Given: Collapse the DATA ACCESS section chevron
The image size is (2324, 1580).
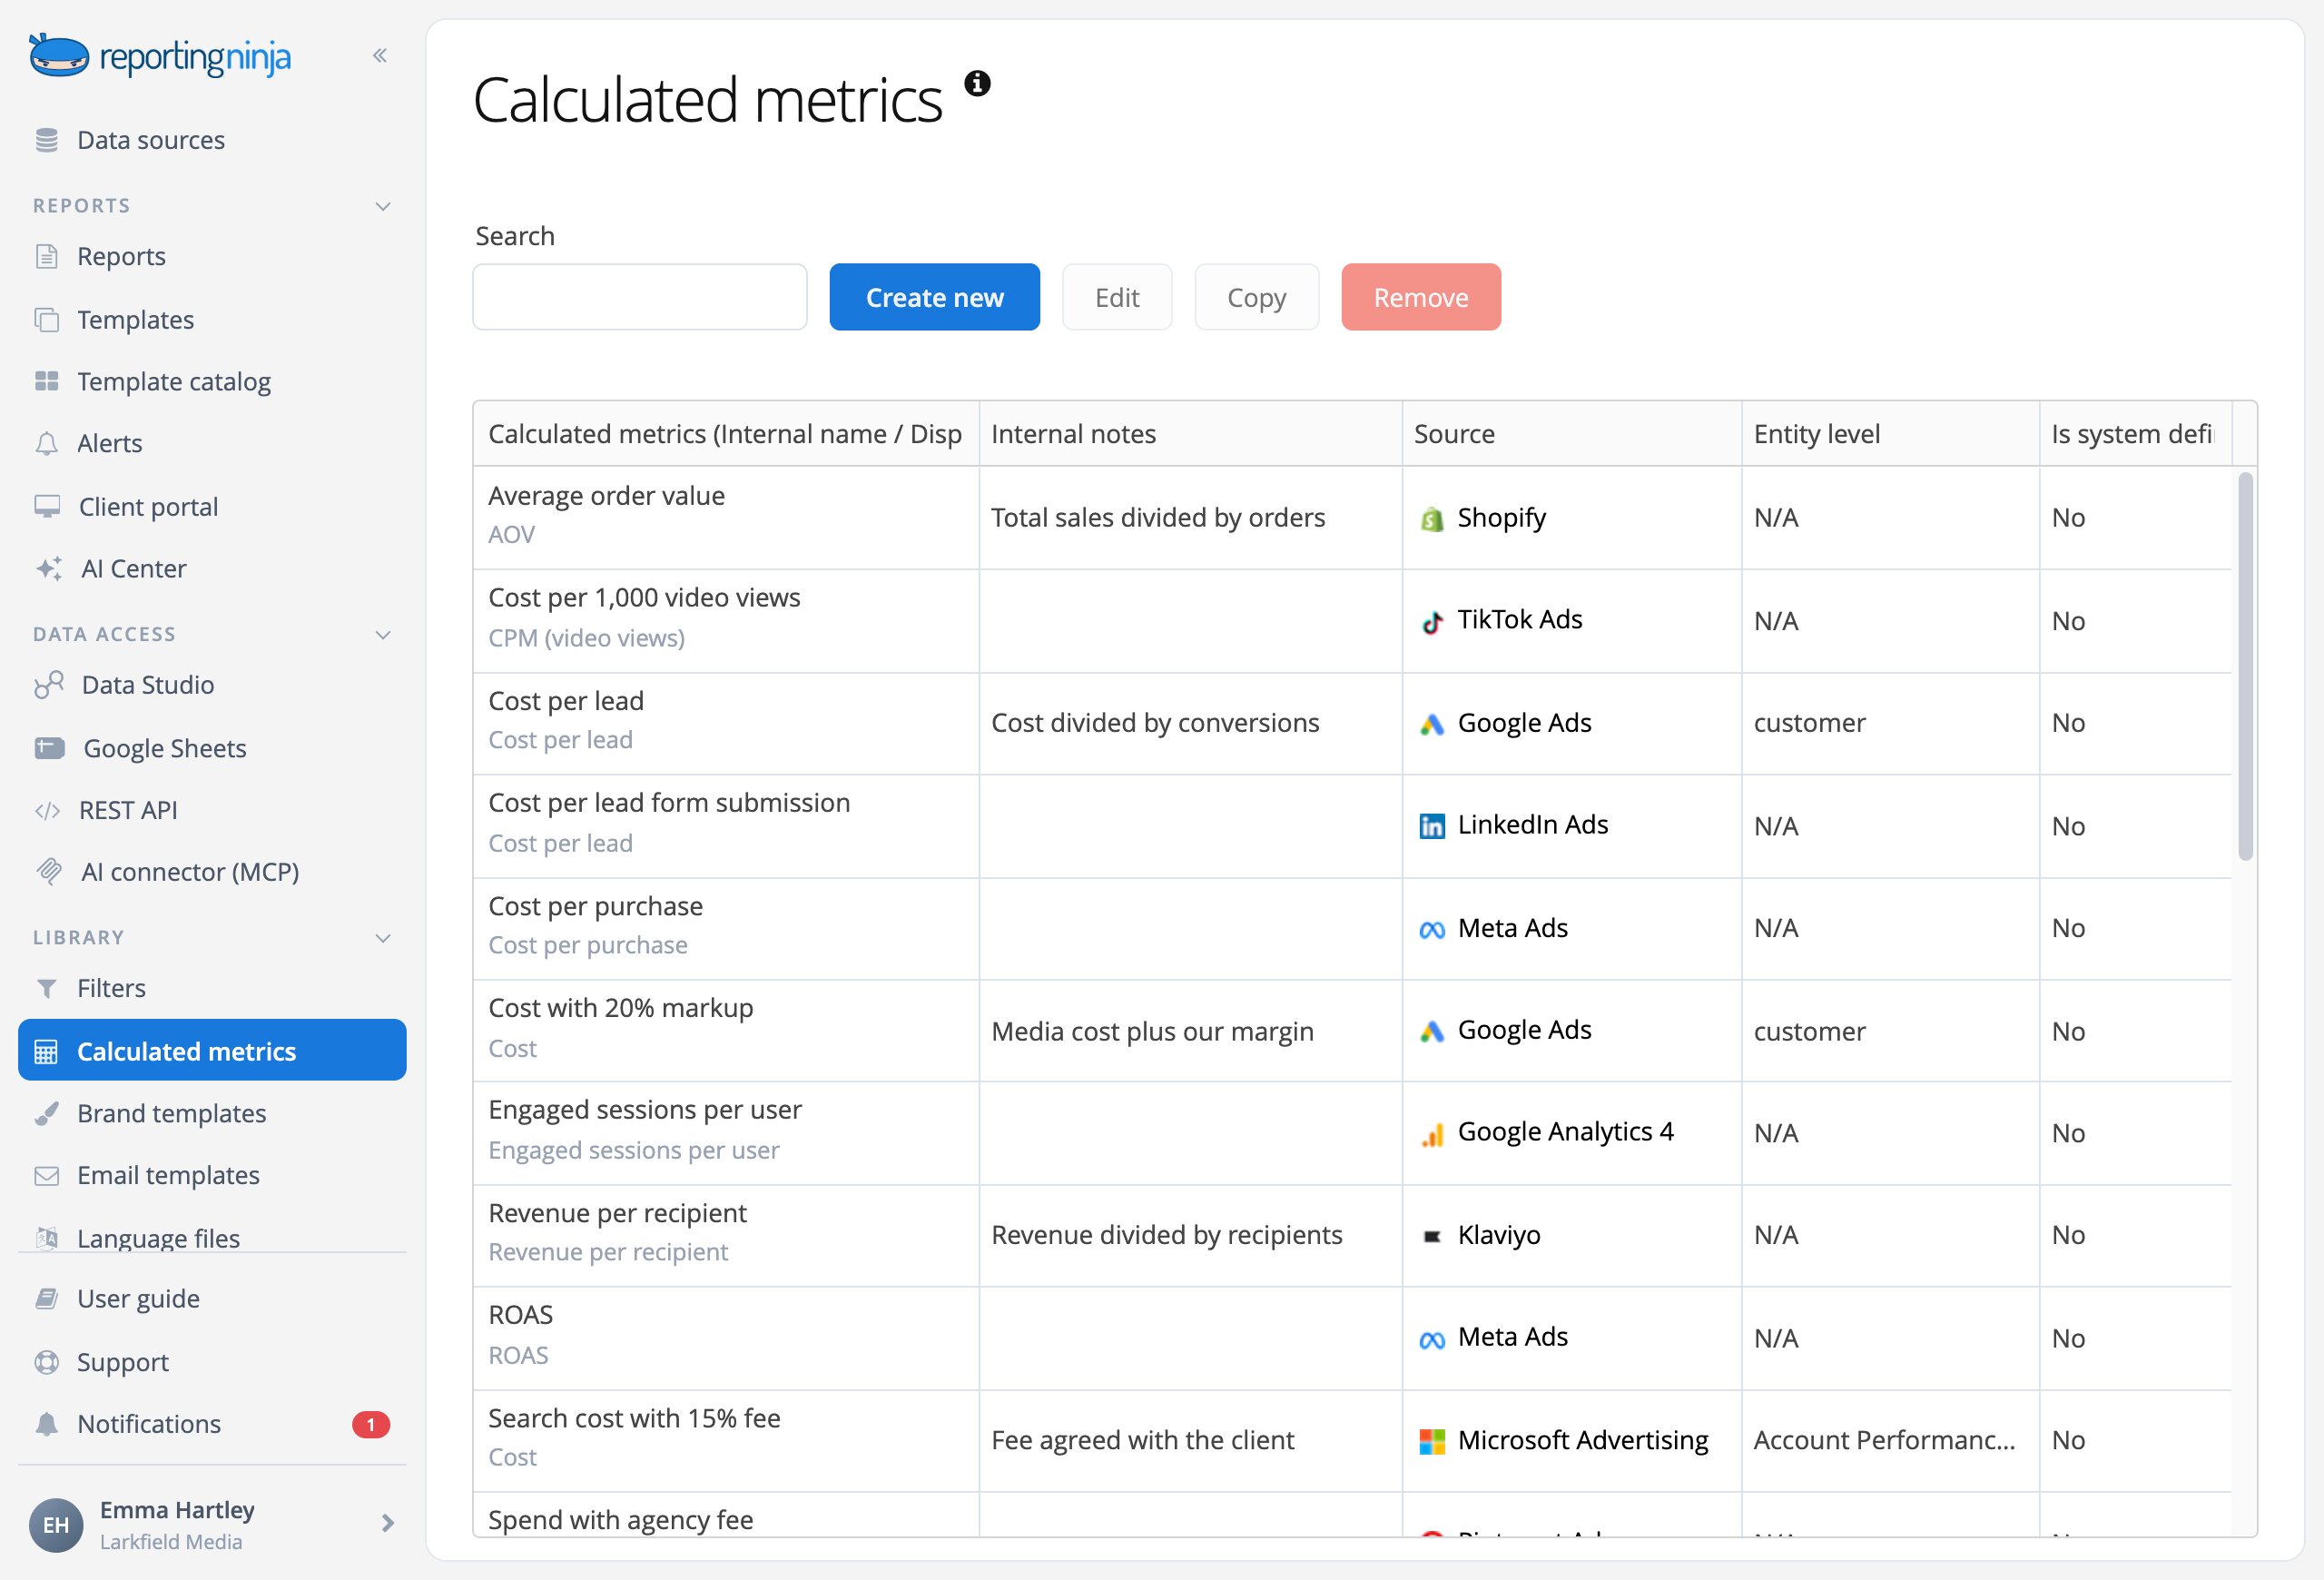Looking at the screenshot, I should tap(383, 635).
